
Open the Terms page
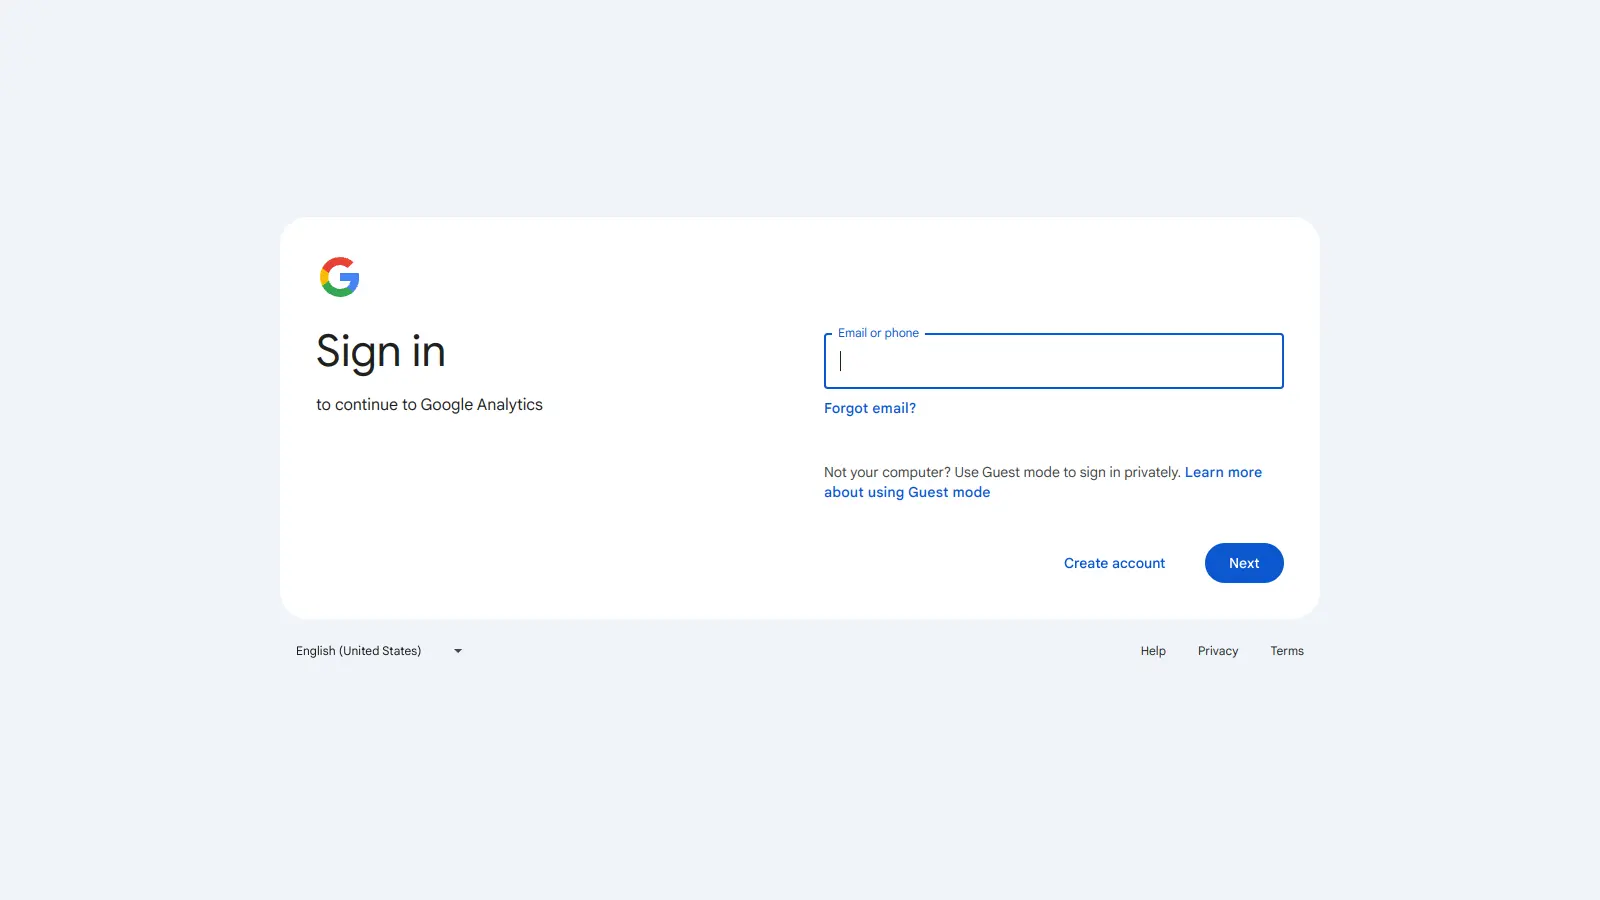[1286, 650]
